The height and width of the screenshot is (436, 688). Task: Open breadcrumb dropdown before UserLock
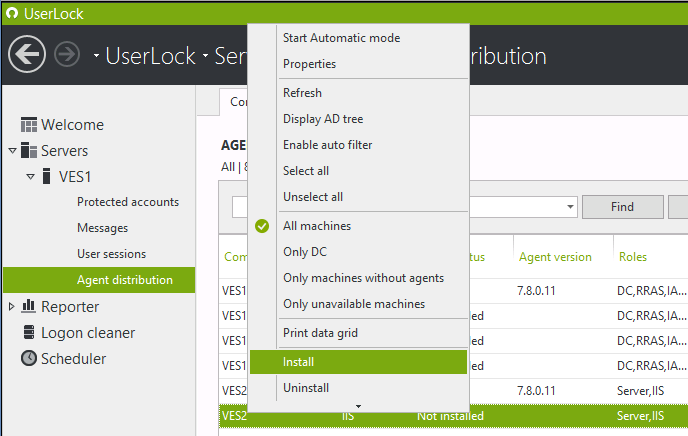coord(96,56)
